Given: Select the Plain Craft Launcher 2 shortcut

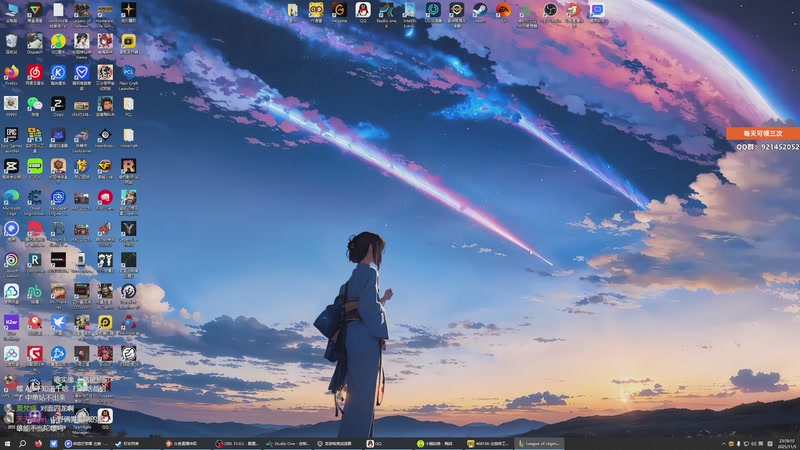Looking at the screenshot, I should coord(129,76).
